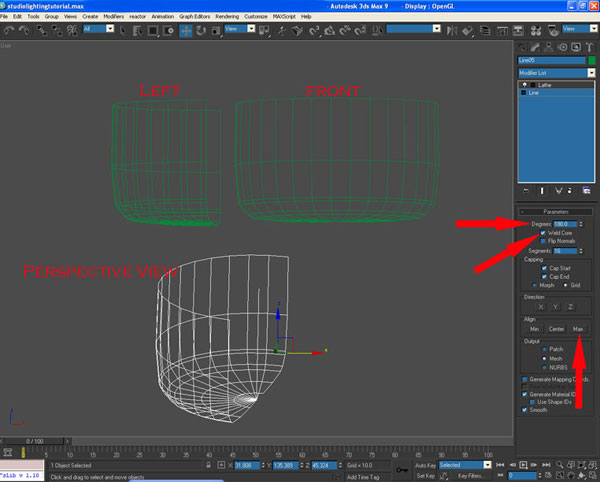Toggle the Weld Core checkbox
This screenshot has width=600, height=482.
click(543, 233)
